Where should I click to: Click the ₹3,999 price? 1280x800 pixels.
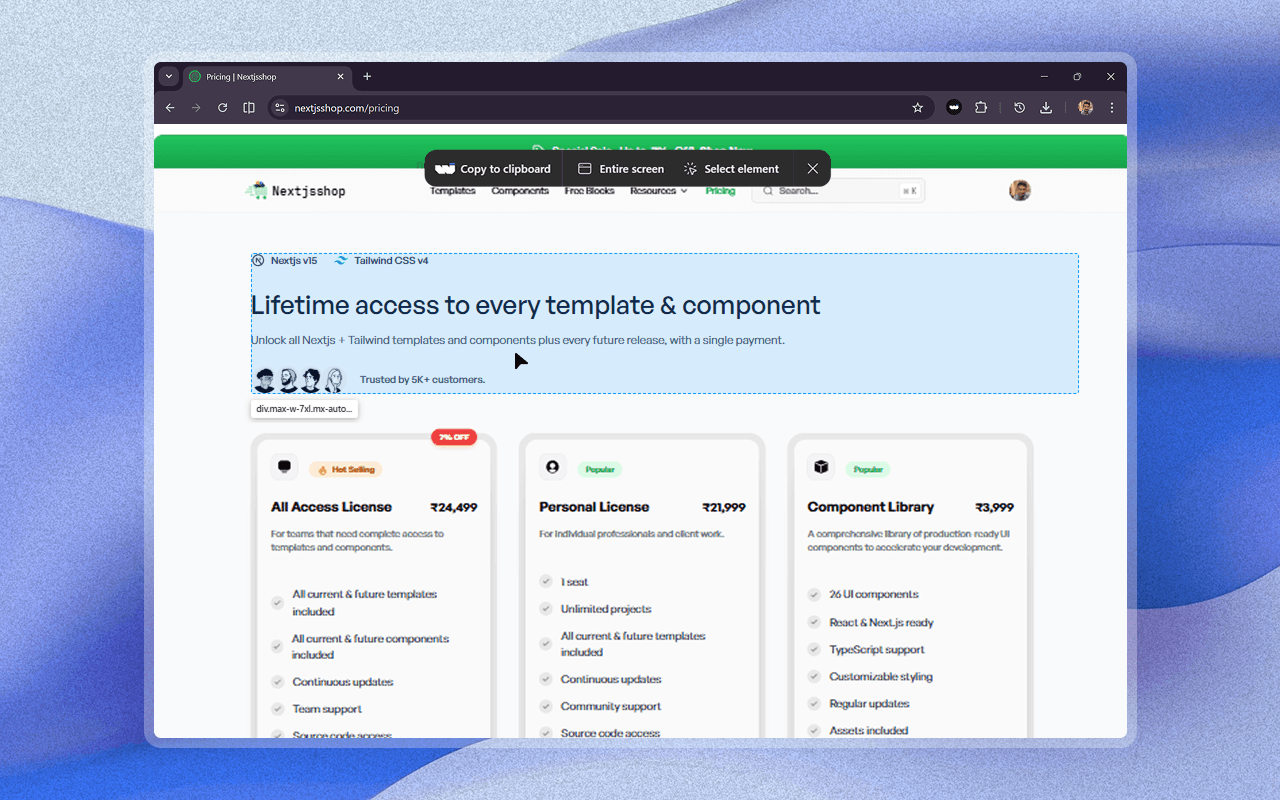[x=995, y=507]
